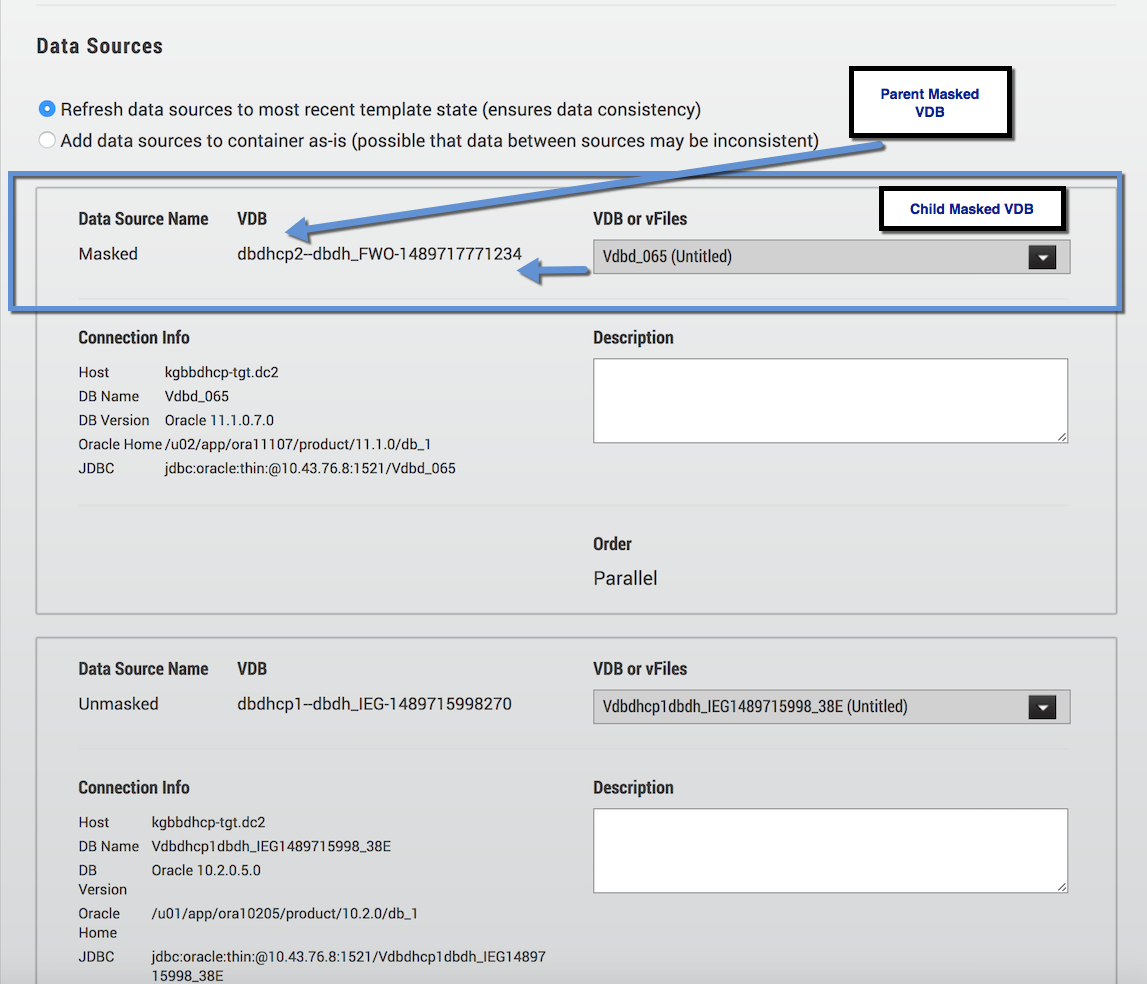
Task: Click the VDB name dbdhcp1--dbdh_IEG-1489715998270
Action: (374, 704)
